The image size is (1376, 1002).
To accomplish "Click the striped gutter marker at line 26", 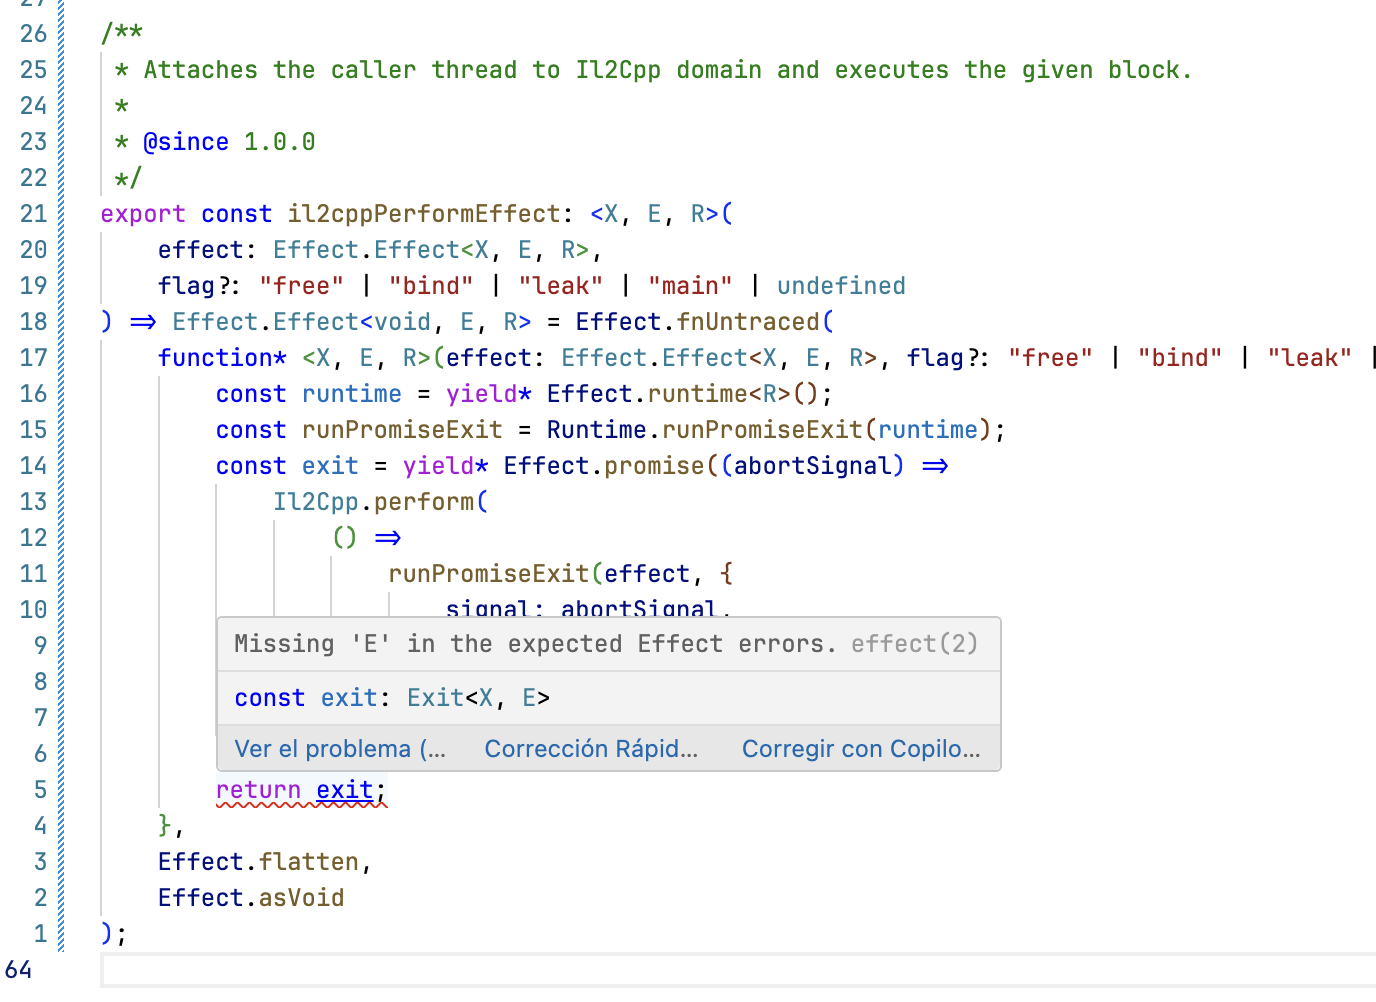I will tap(62, 33).
